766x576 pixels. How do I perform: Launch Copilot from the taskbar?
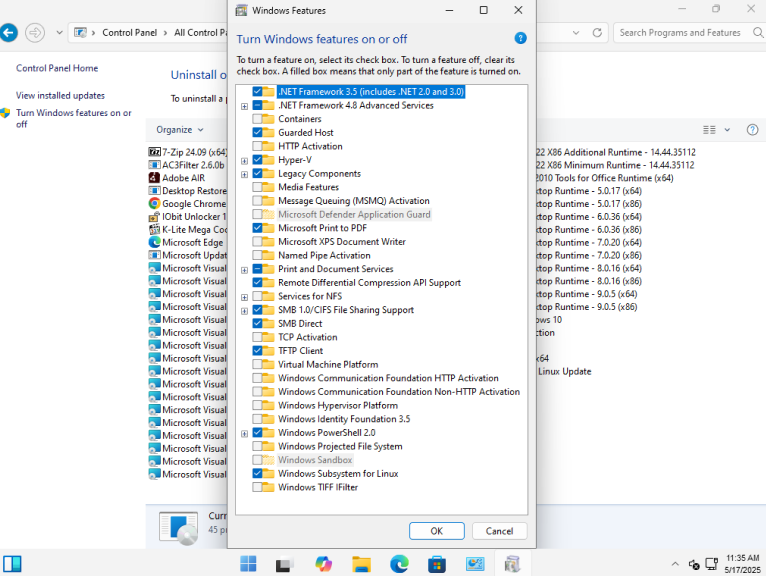[x=323, y=564]
